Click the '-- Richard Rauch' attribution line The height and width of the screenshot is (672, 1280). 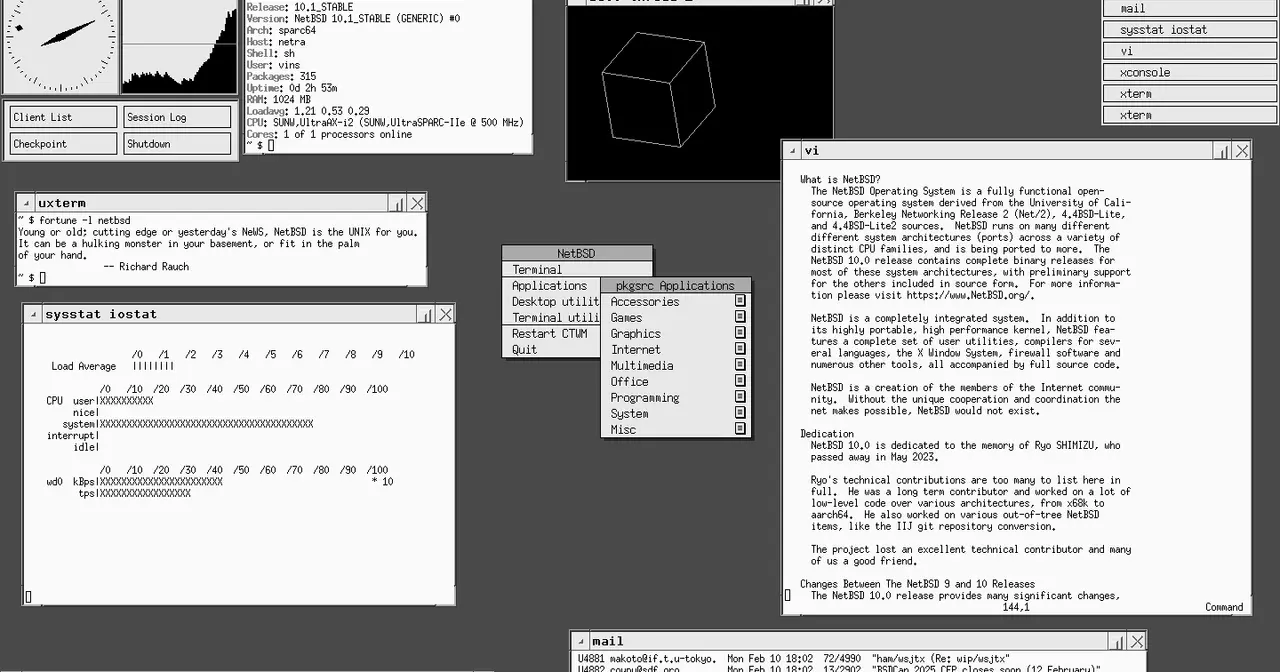pyautogui.click(x=146, y=266)
